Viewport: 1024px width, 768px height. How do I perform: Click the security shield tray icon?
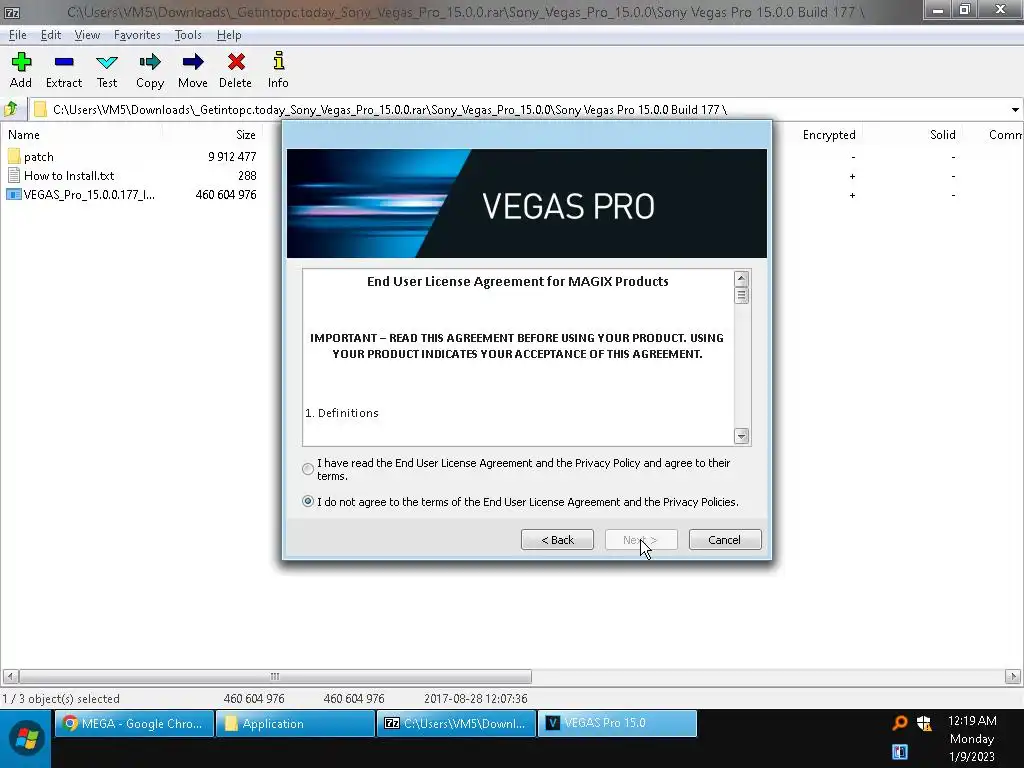(923, 723)
